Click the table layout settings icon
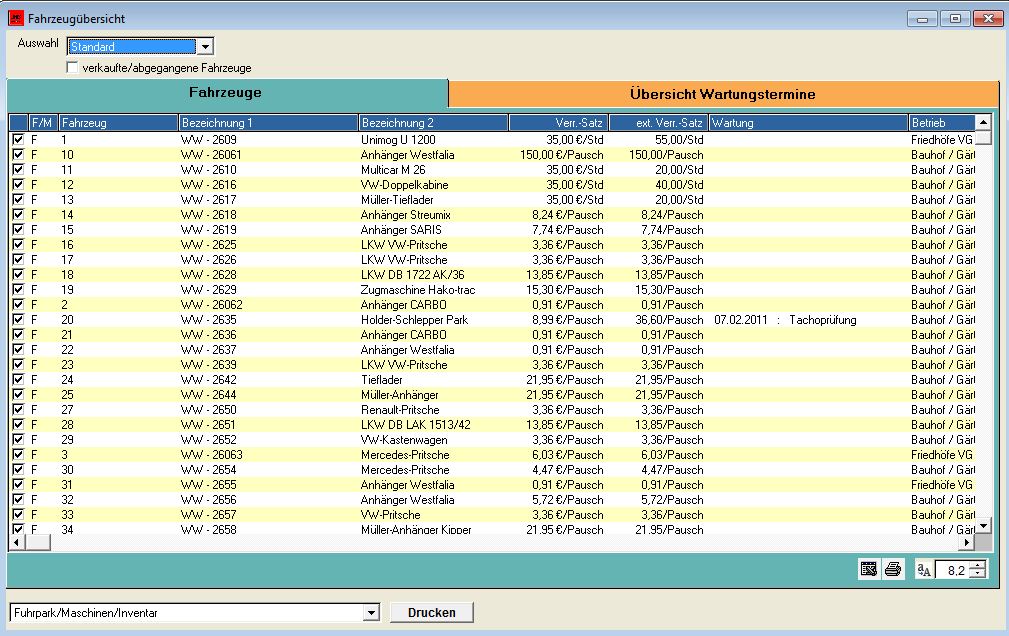 pos(868,570)
